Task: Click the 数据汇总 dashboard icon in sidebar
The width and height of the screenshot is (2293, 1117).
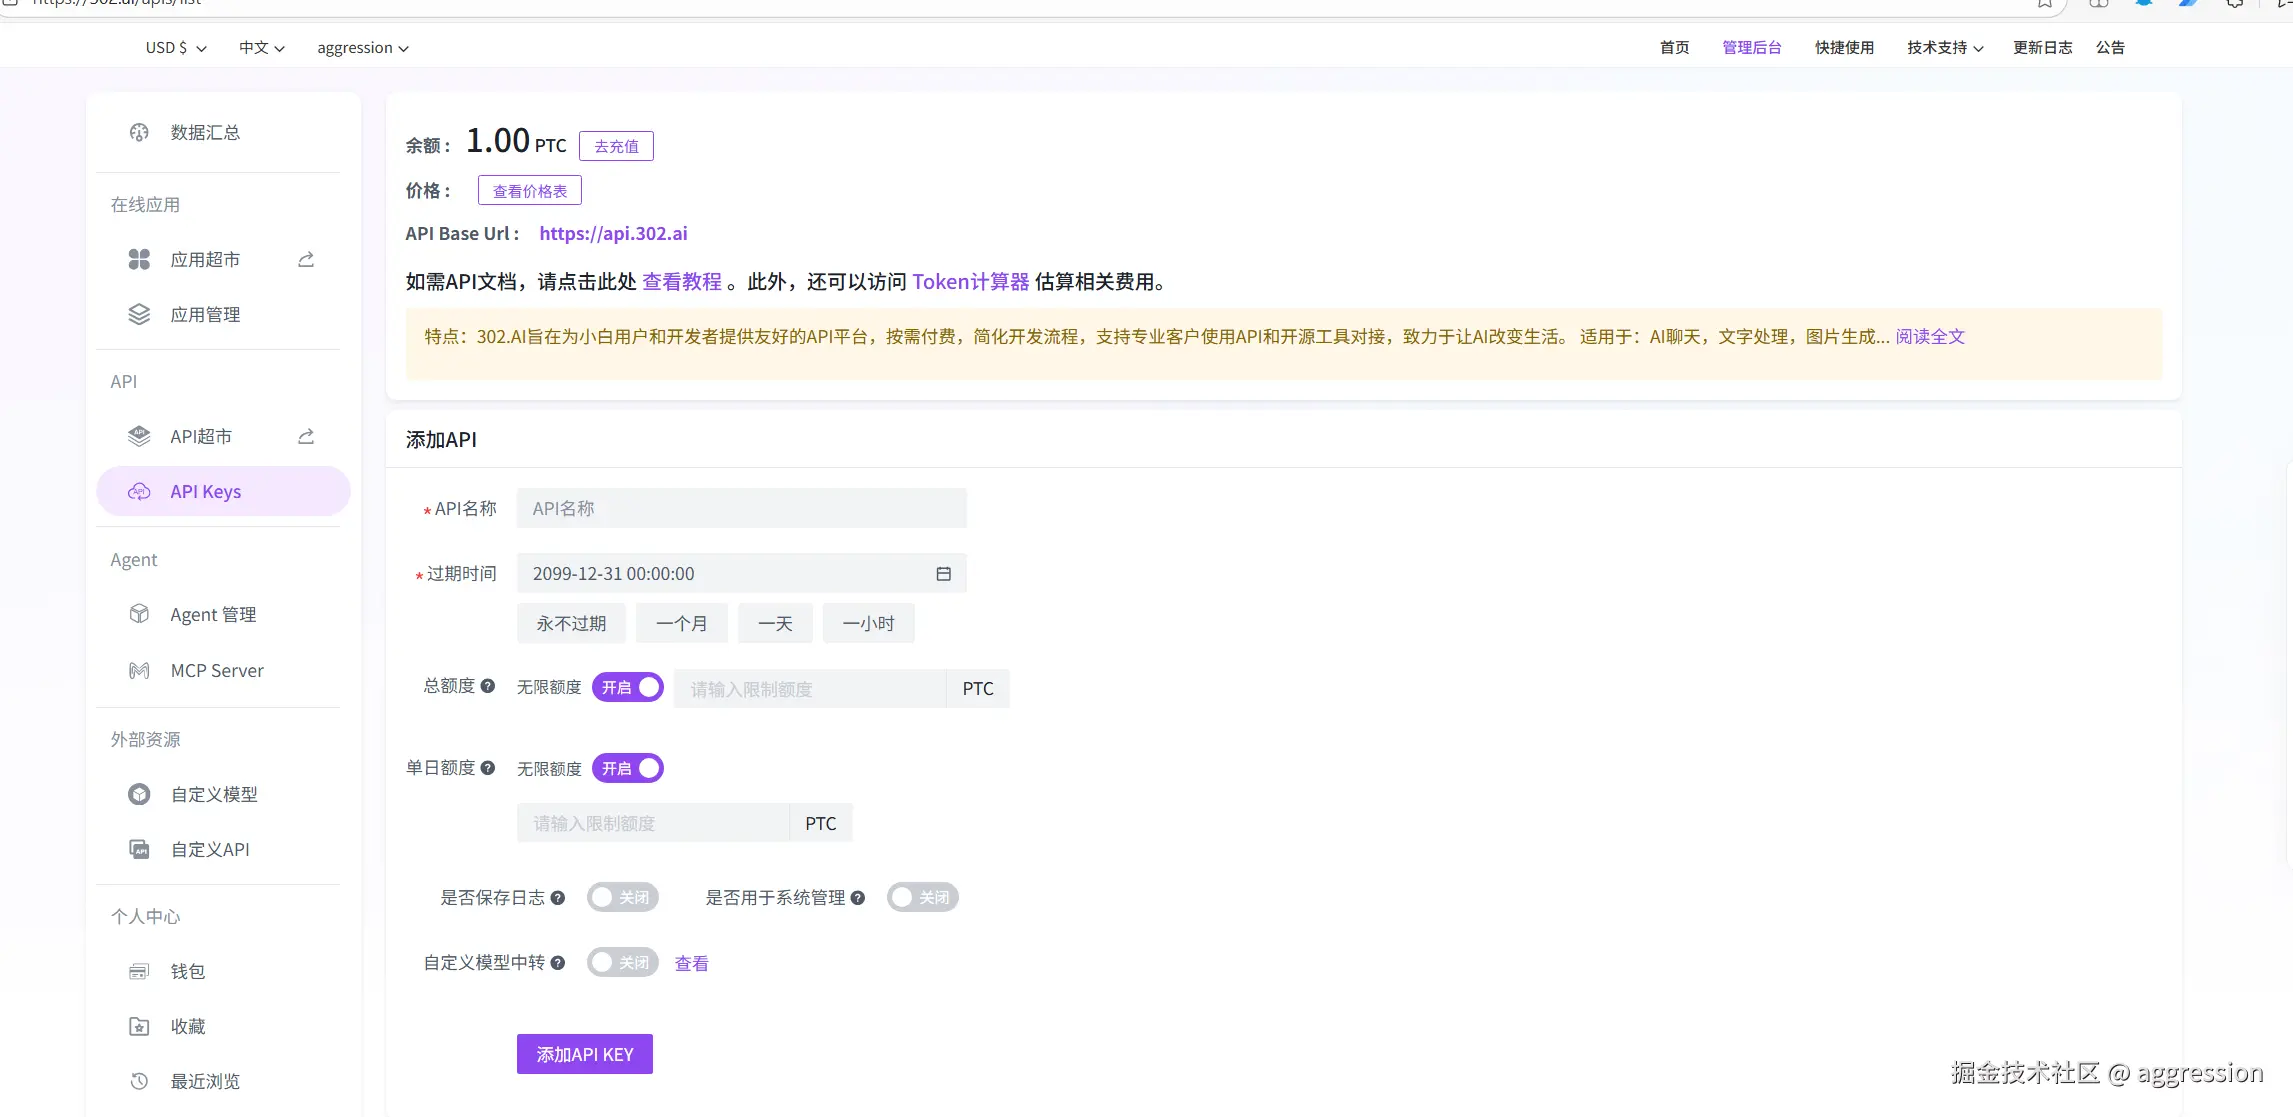Action: click(x=139, y=132)
